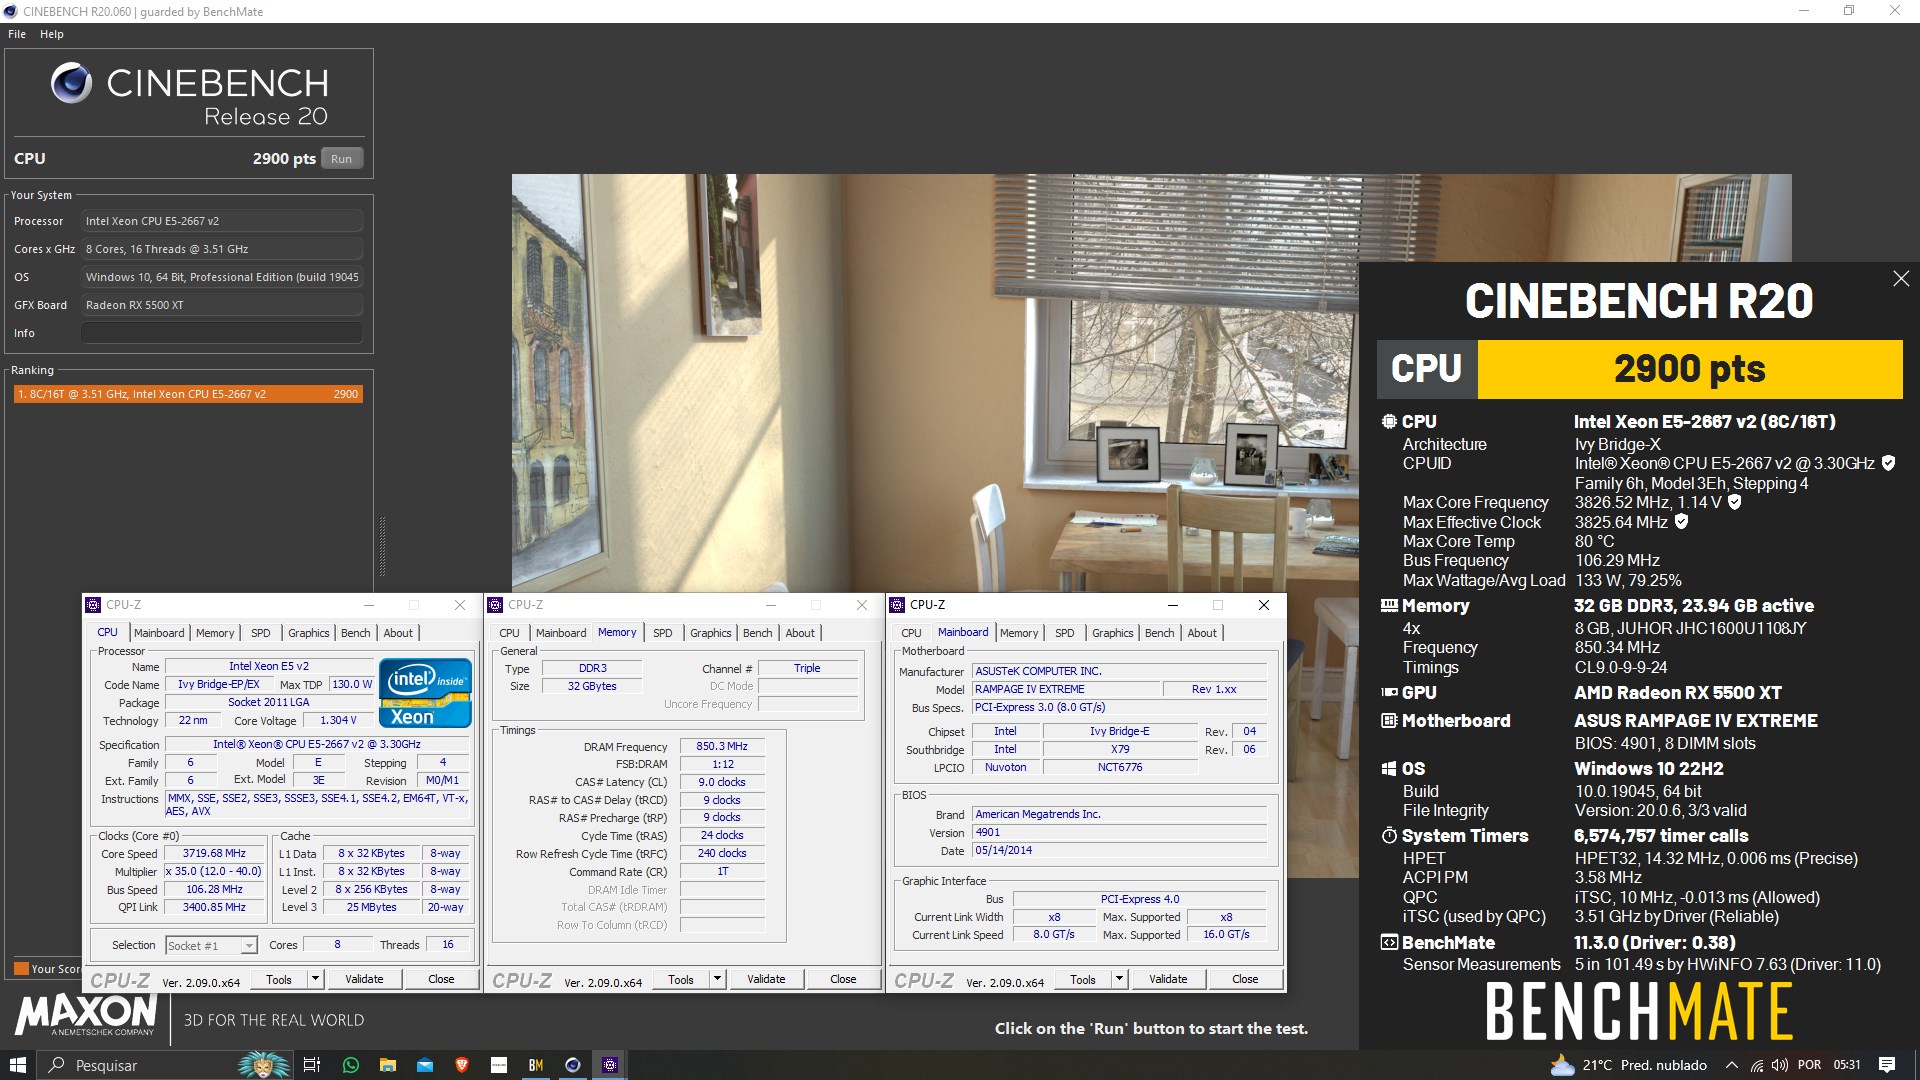Screen dimensions: 1920x1080
Task: Open Memory tab in first CPU-Z window
Action: coord(215,633)
